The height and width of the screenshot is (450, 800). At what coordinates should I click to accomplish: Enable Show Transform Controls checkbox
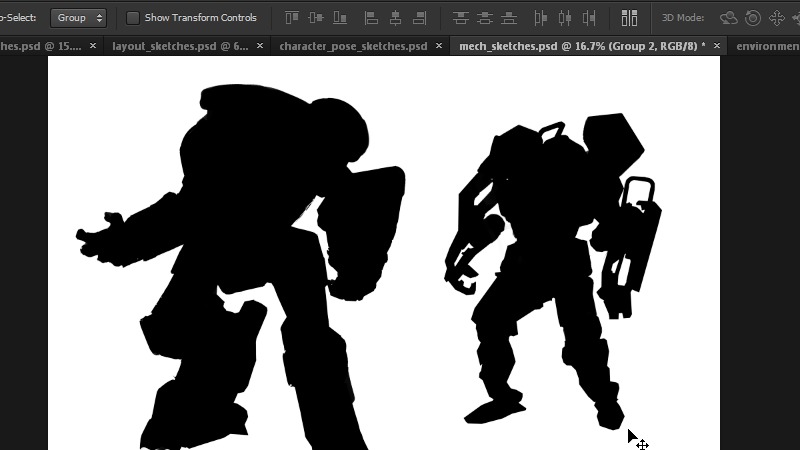pos(133,18)
